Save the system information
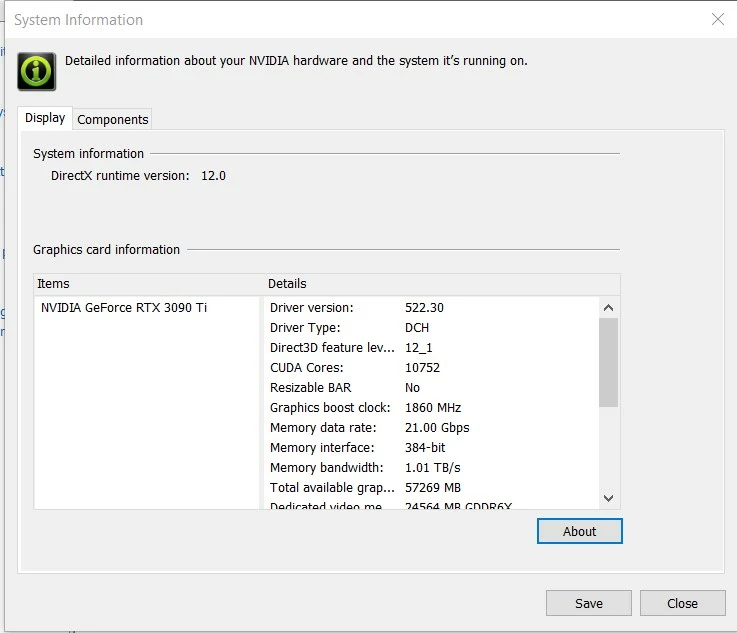The image size is (737, 633). (x=588, y=603)
